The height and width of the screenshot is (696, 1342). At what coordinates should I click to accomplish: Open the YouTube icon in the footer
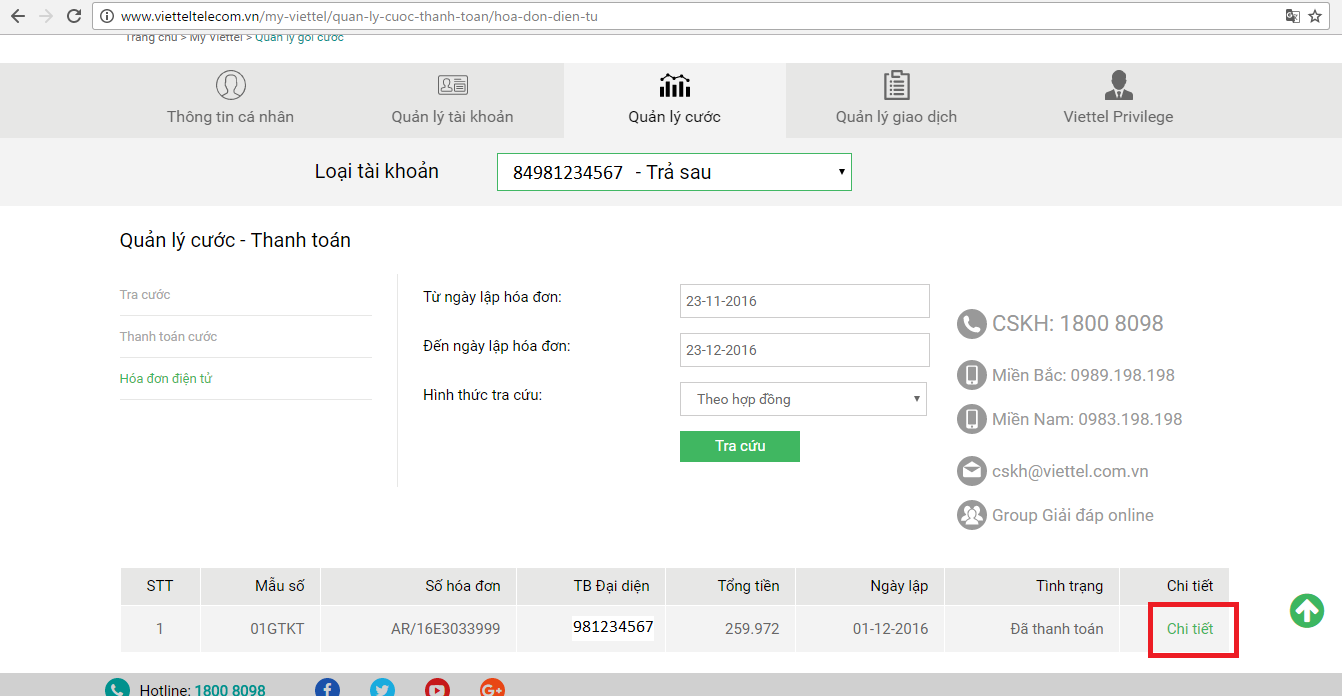(437, 689)
